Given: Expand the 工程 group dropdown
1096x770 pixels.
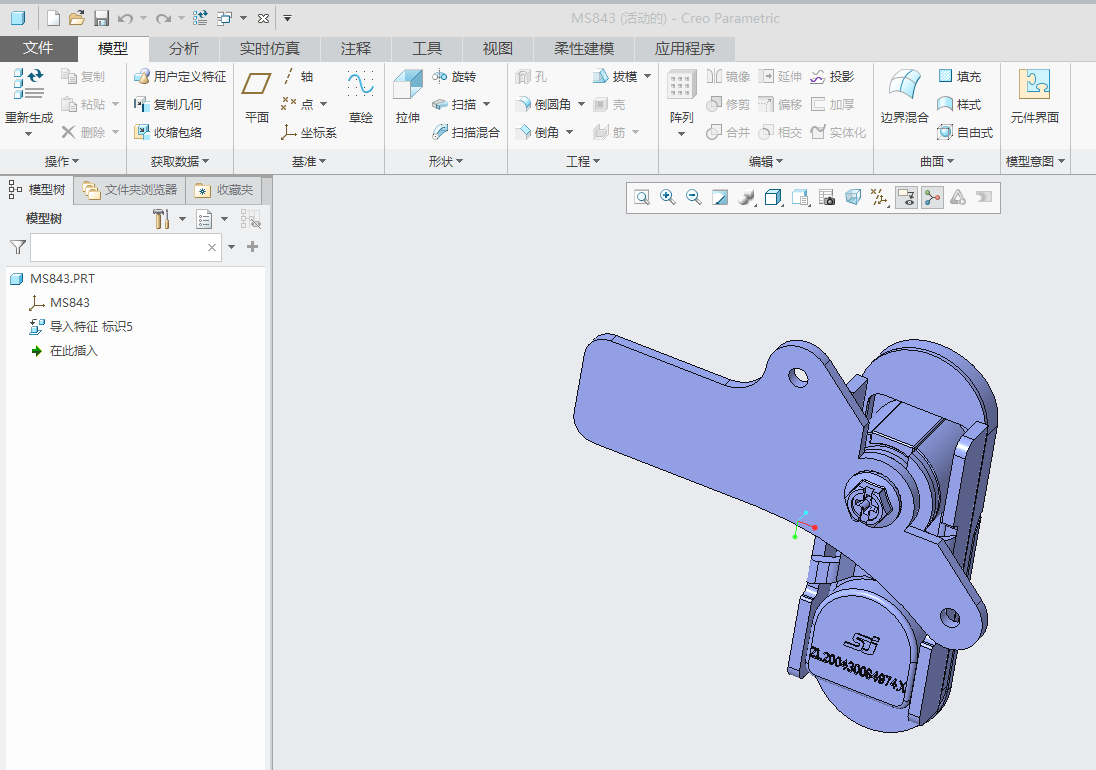Looking at the screenshot, I should click(583, 161).
